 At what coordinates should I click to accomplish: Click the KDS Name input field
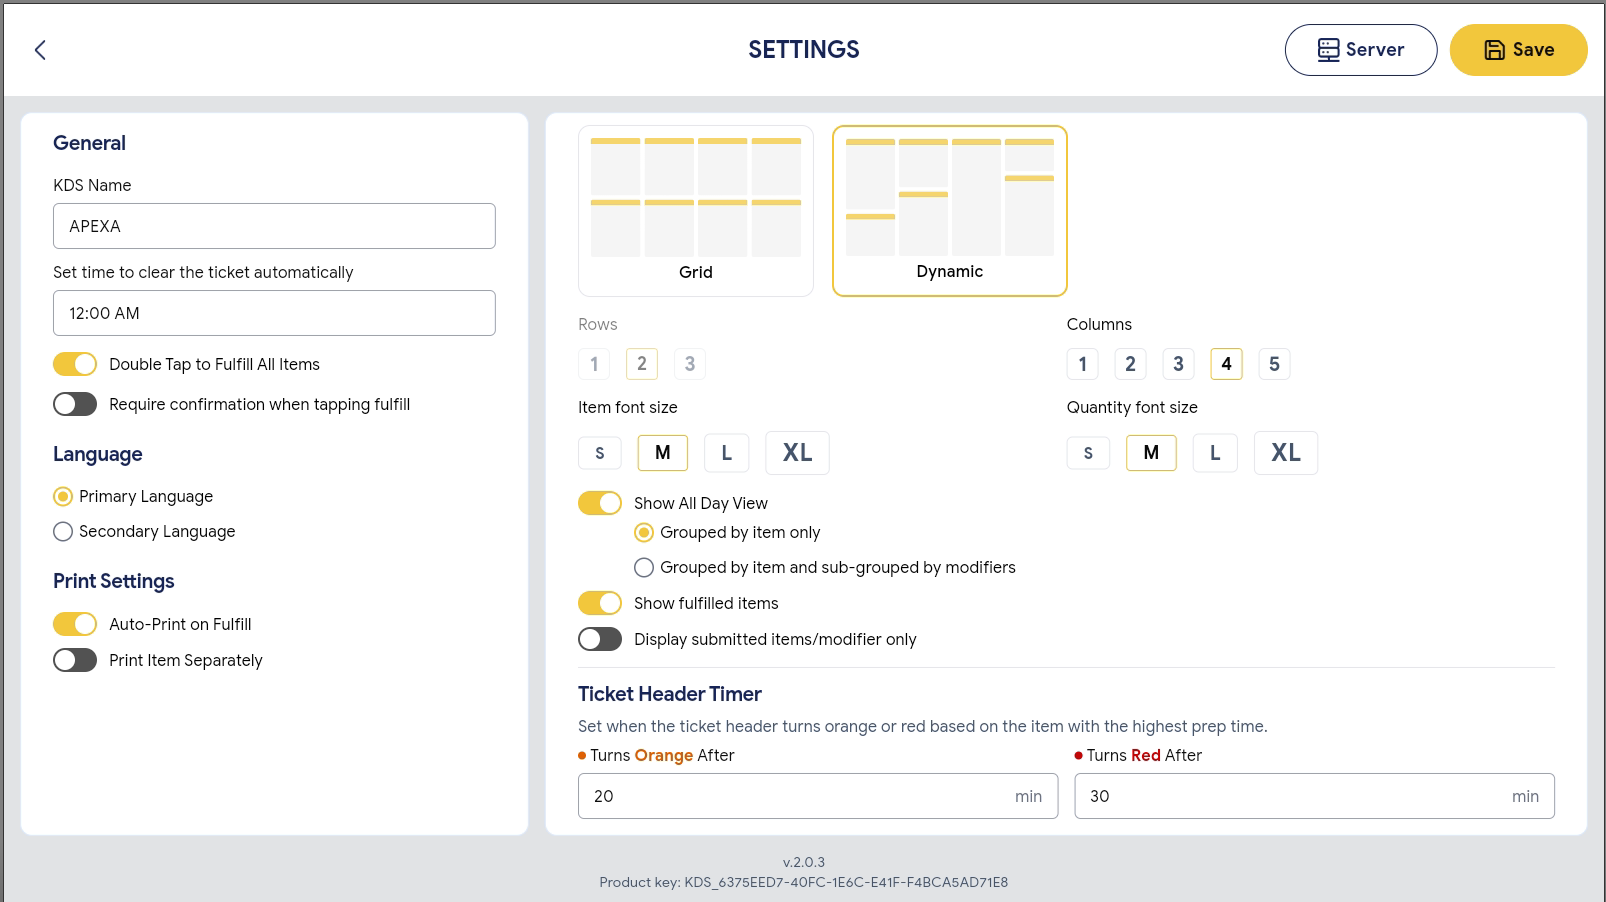274,226
